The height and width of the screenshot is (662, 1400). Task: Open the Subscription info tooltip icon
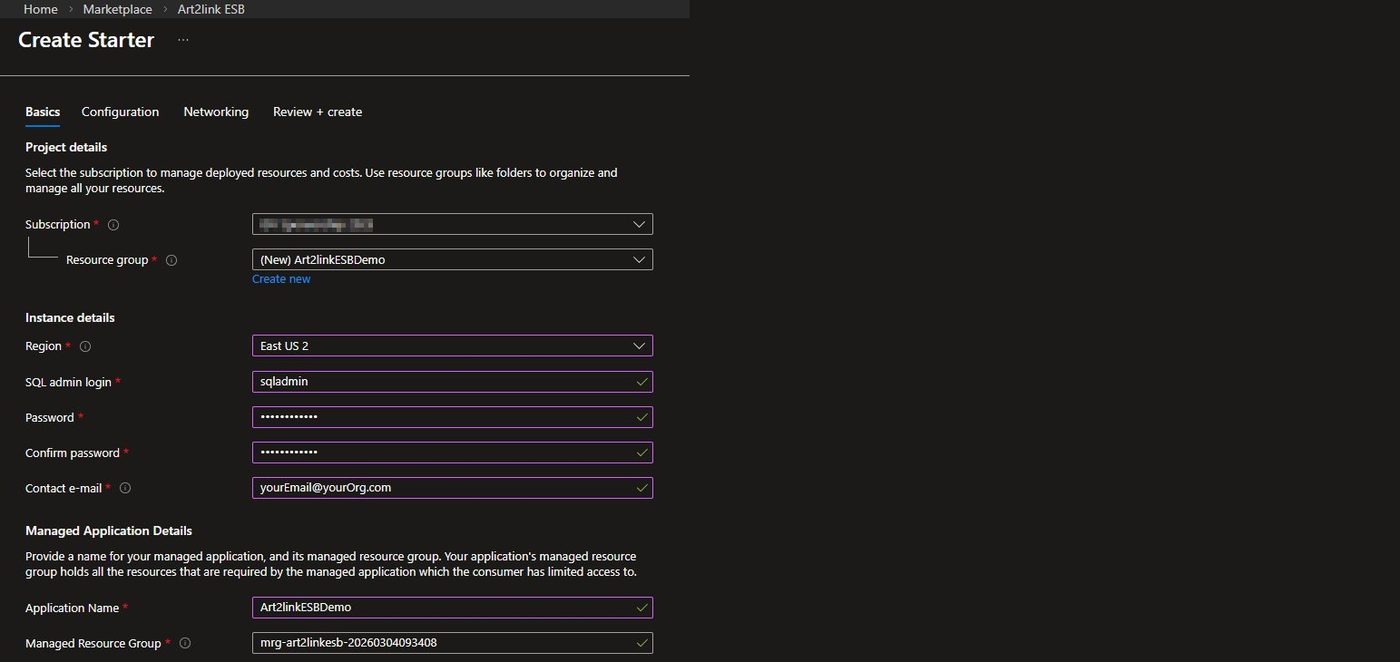coord(112,224)
